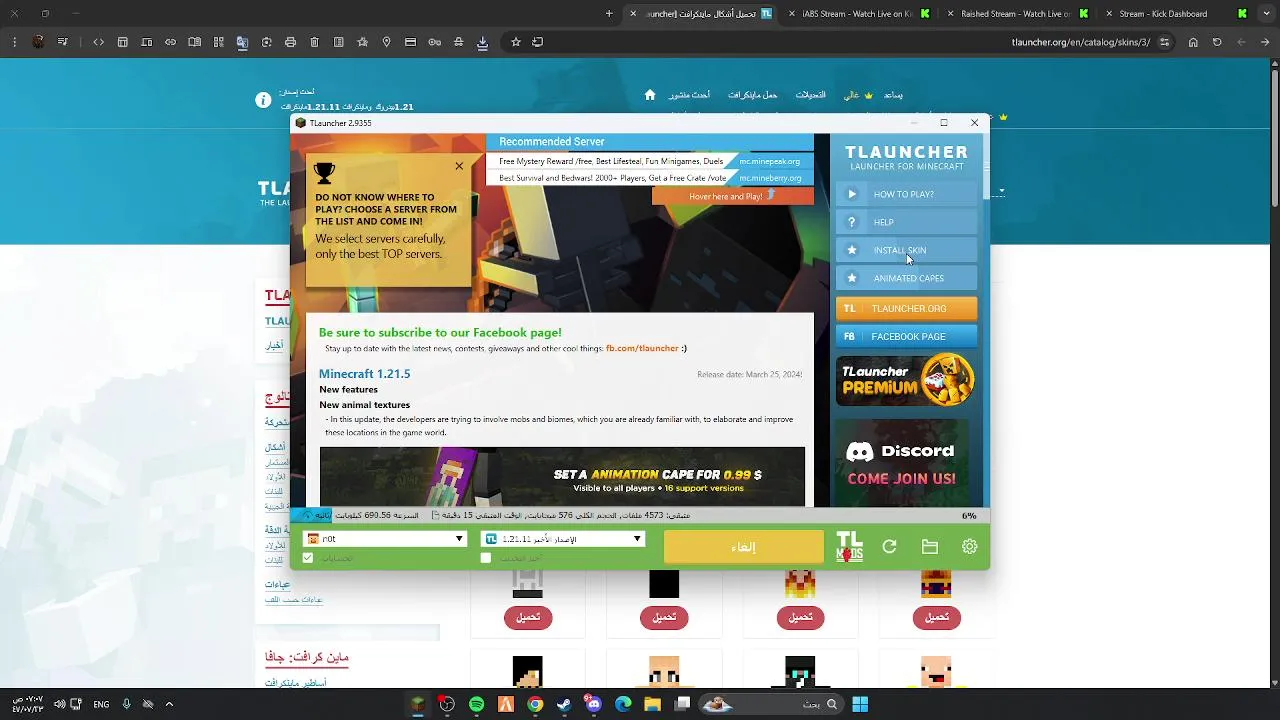1280x720 pixels.
Task: Click the browser payment card icon
Action: pyautogui.click(x=410, y=42)
